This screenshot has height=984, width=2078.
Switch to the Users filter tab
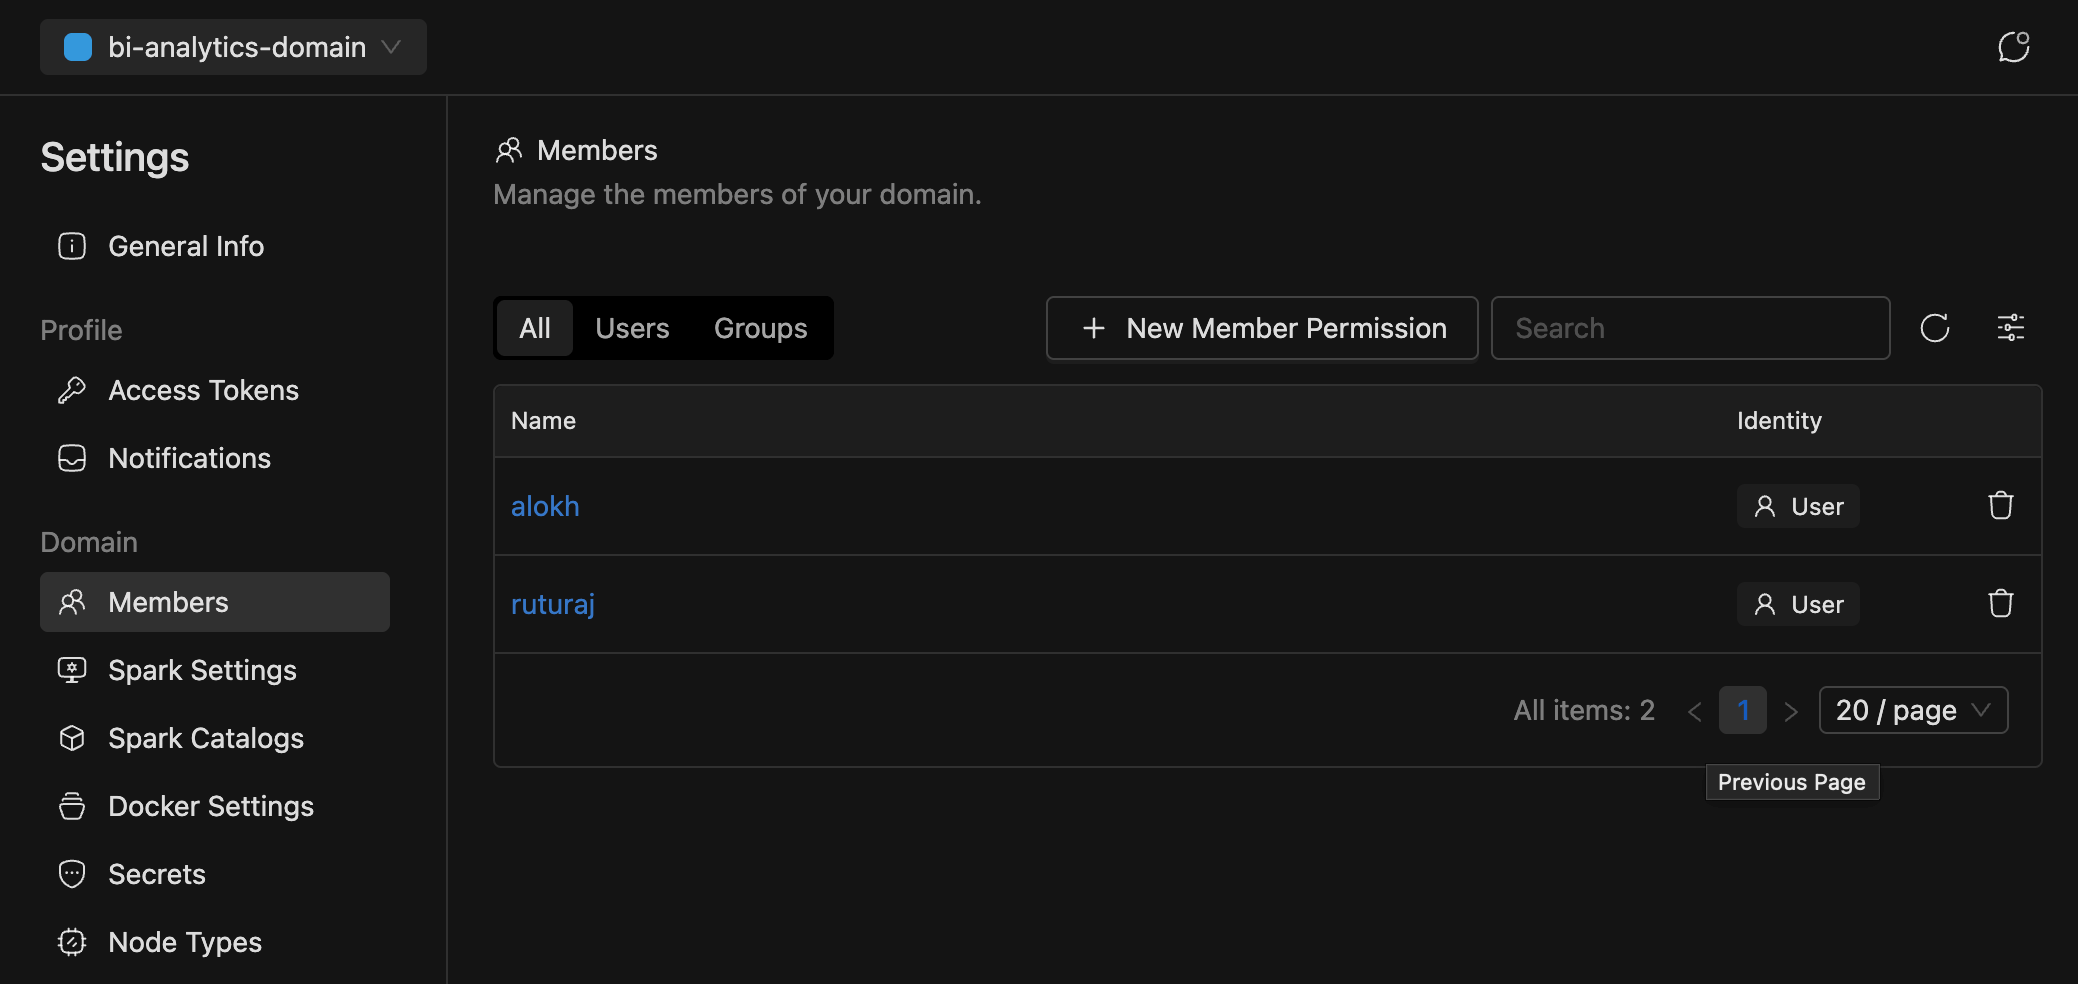pyautogui.click(x=632, y=327)
